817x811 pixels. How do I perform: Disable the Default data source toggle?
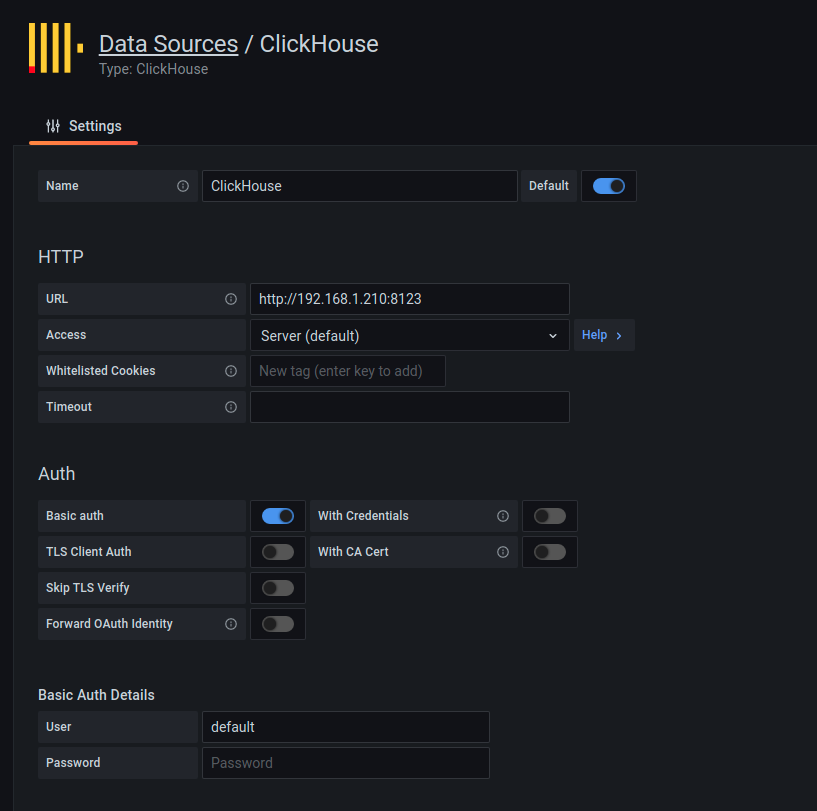[x=608, y=186]
